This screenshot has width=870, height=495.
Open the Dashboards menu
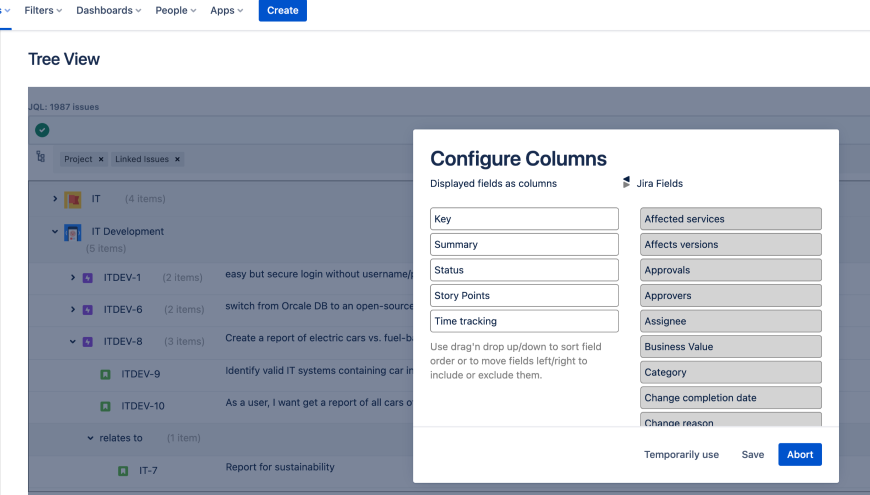click(109, 11)
